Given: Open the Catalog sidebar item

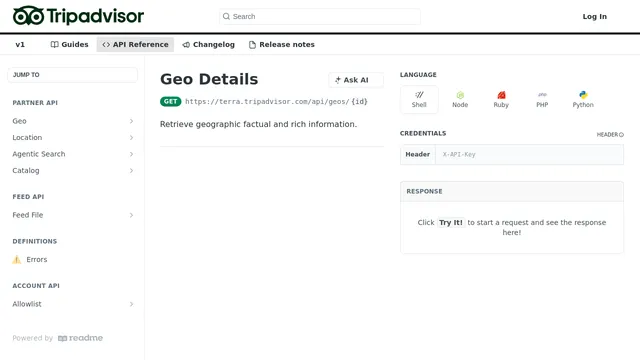Looking at the screenshot, I should click(x=73, y=171).
